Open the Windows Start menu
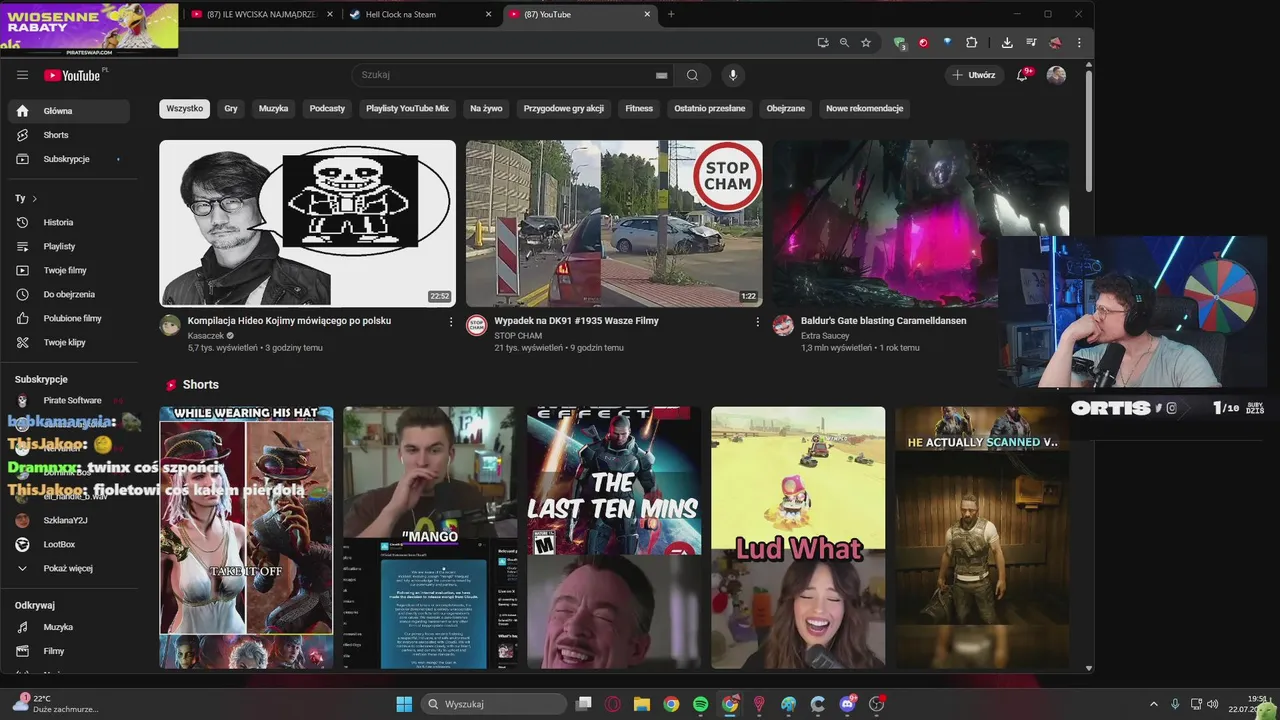This screenshot has width=1280, height=720. (404, 704)
